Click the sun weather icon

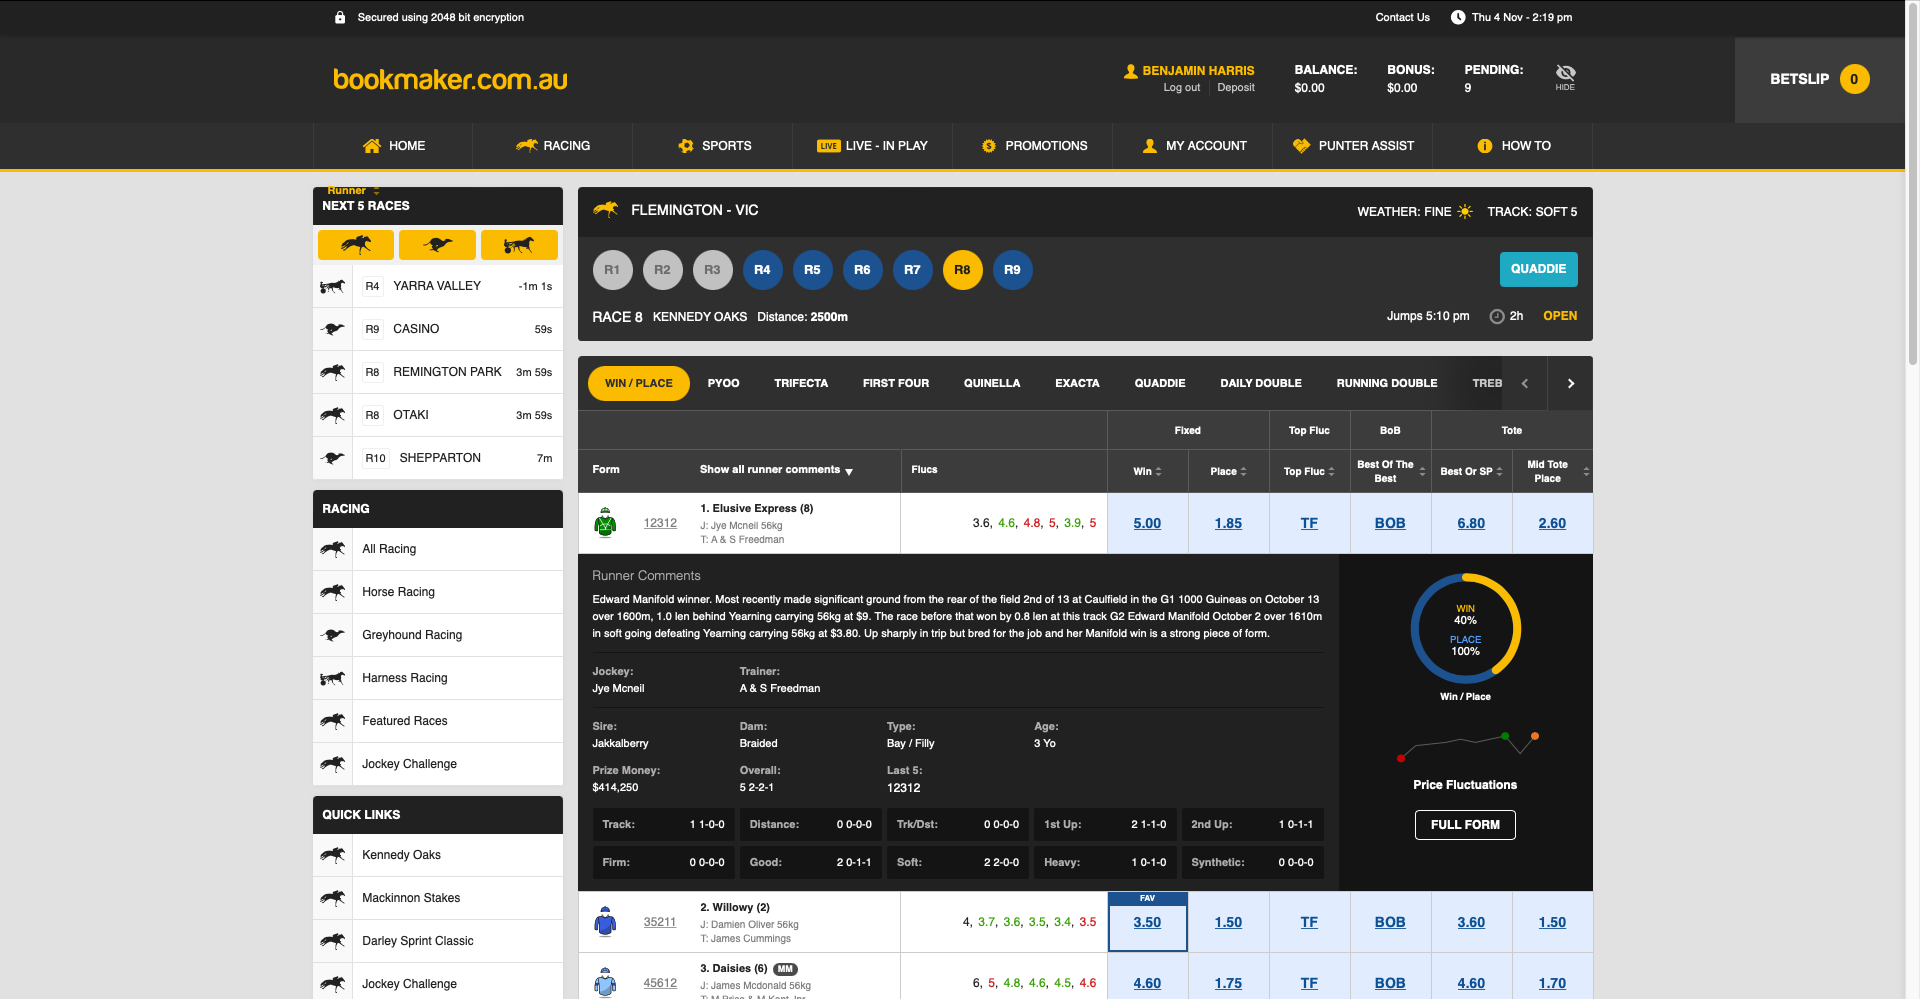1465,211
